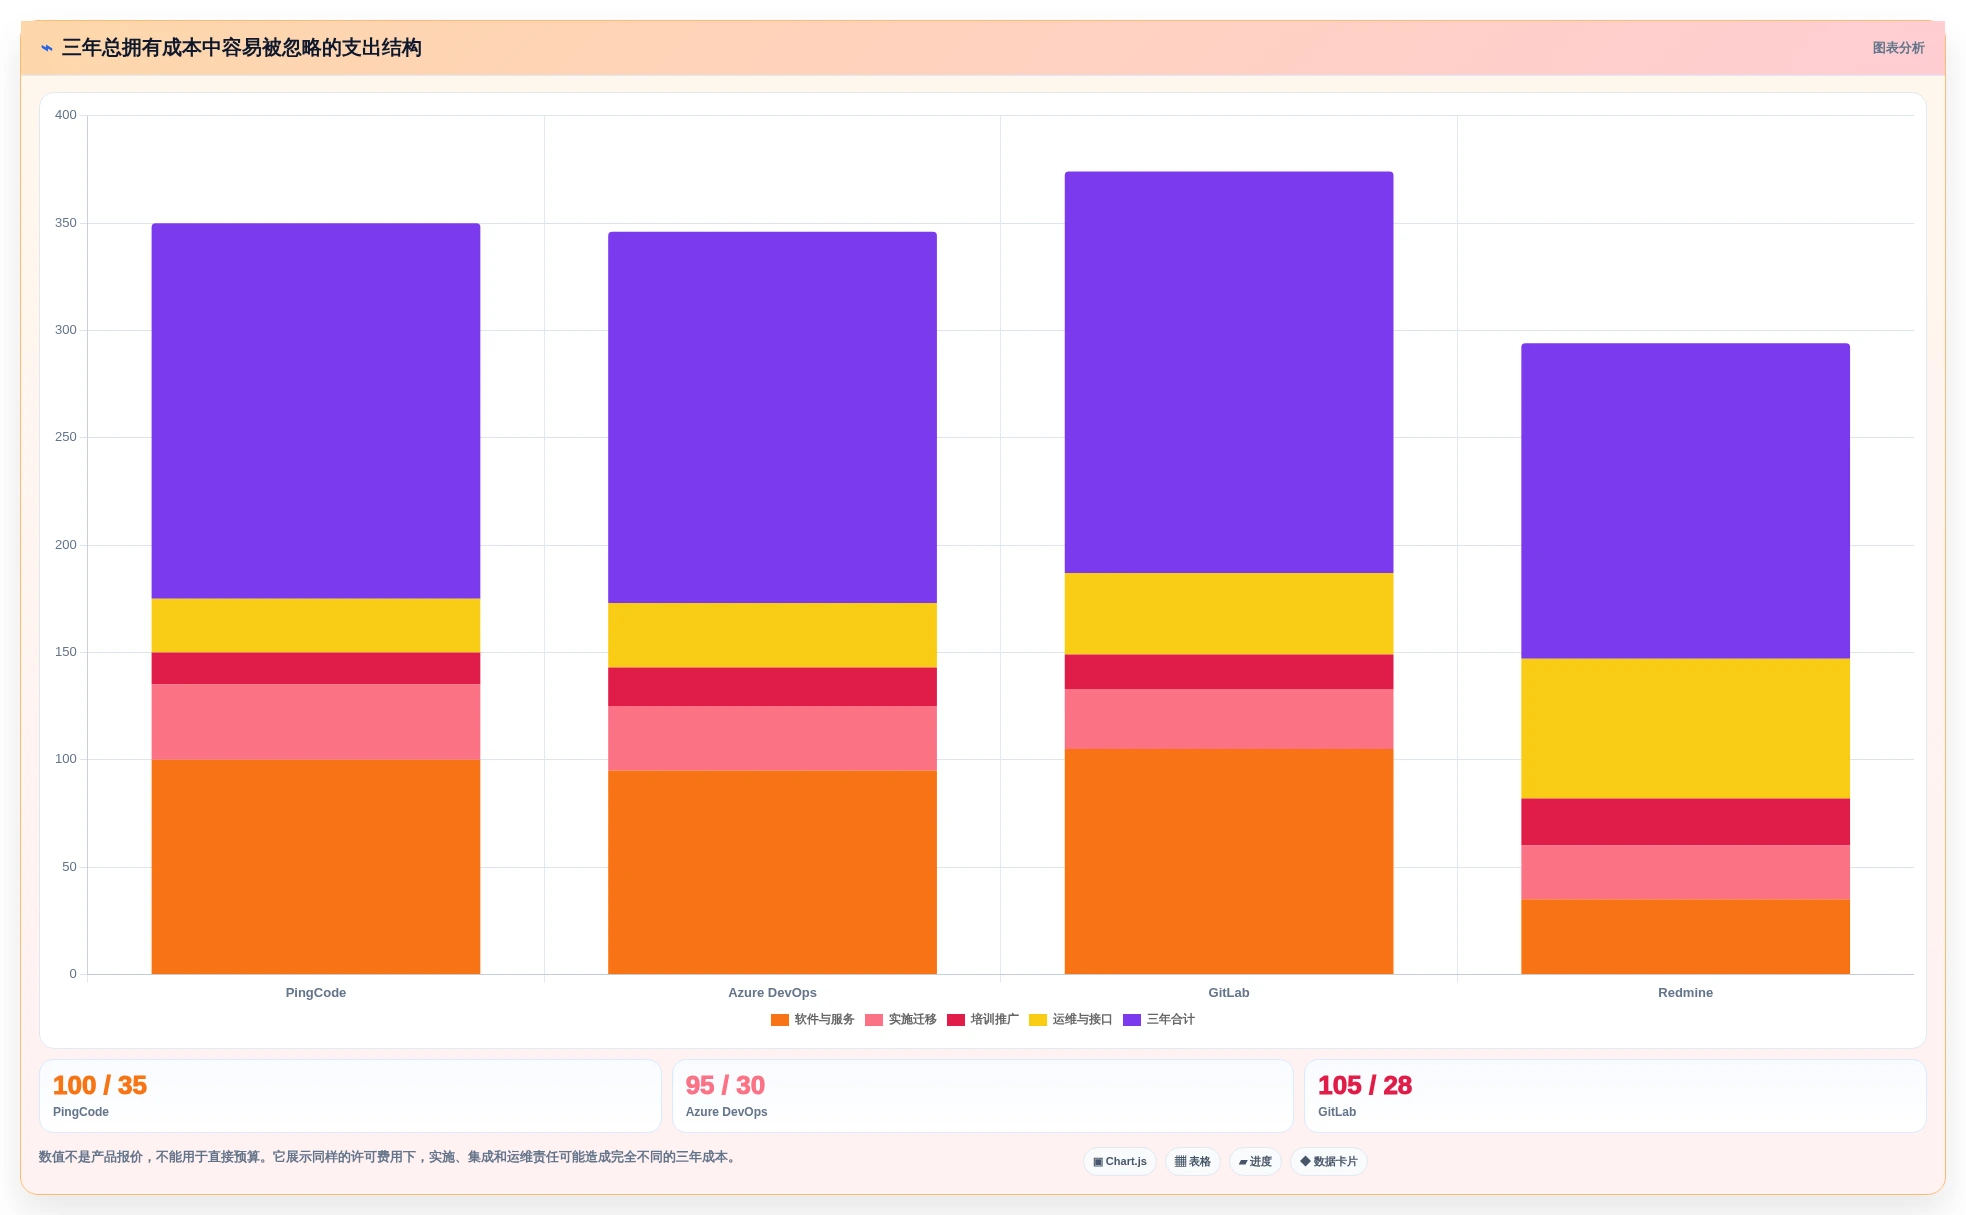Open the GitLab 105 / 28 card
The height and width of the screenshot is (1215, 1966).
1615,1096
